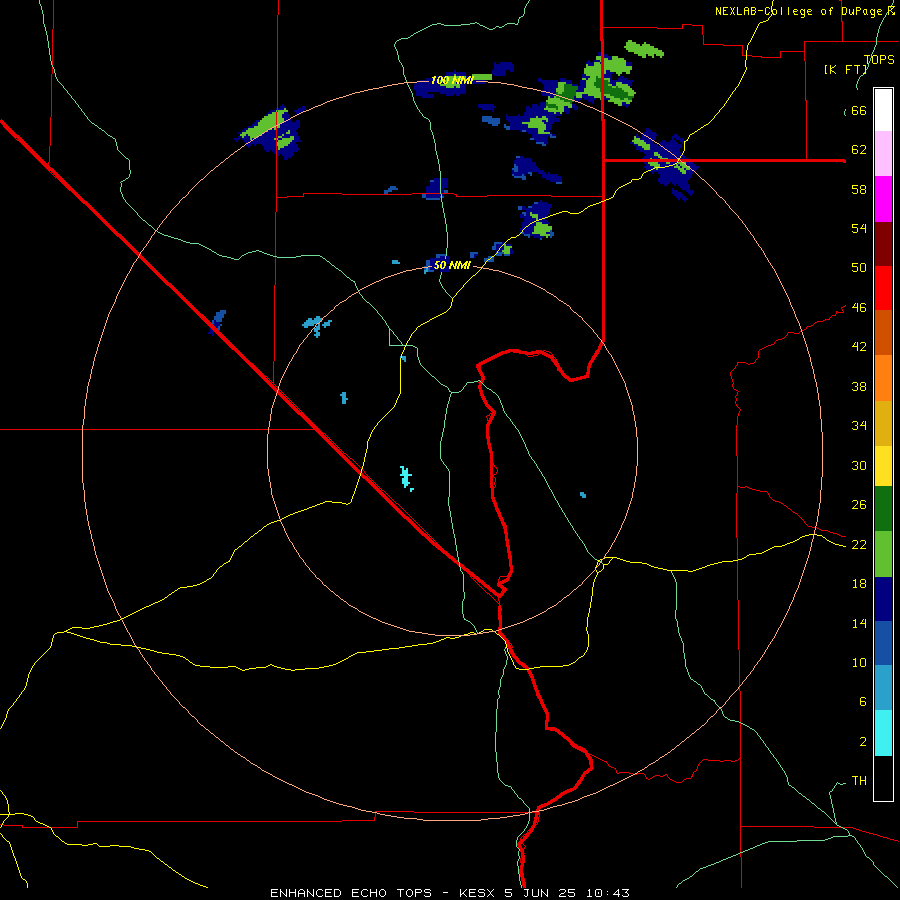Click the magenta legend swatch

click(883, 199)
